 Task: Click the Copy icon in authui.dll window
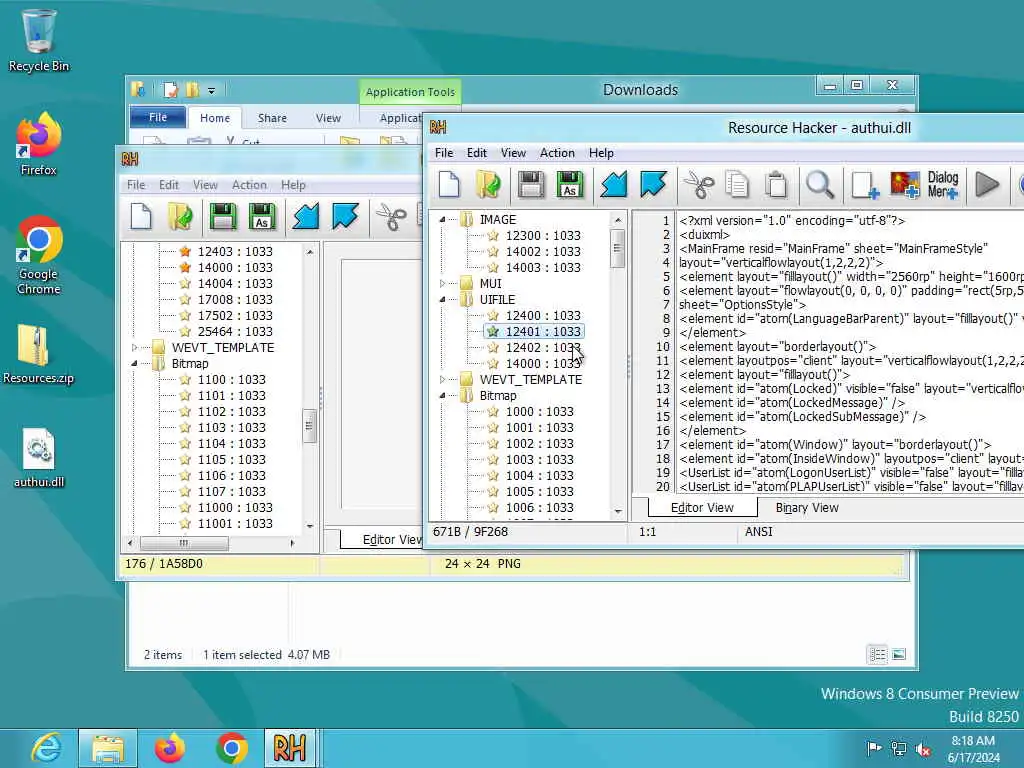tap(737, 185)
